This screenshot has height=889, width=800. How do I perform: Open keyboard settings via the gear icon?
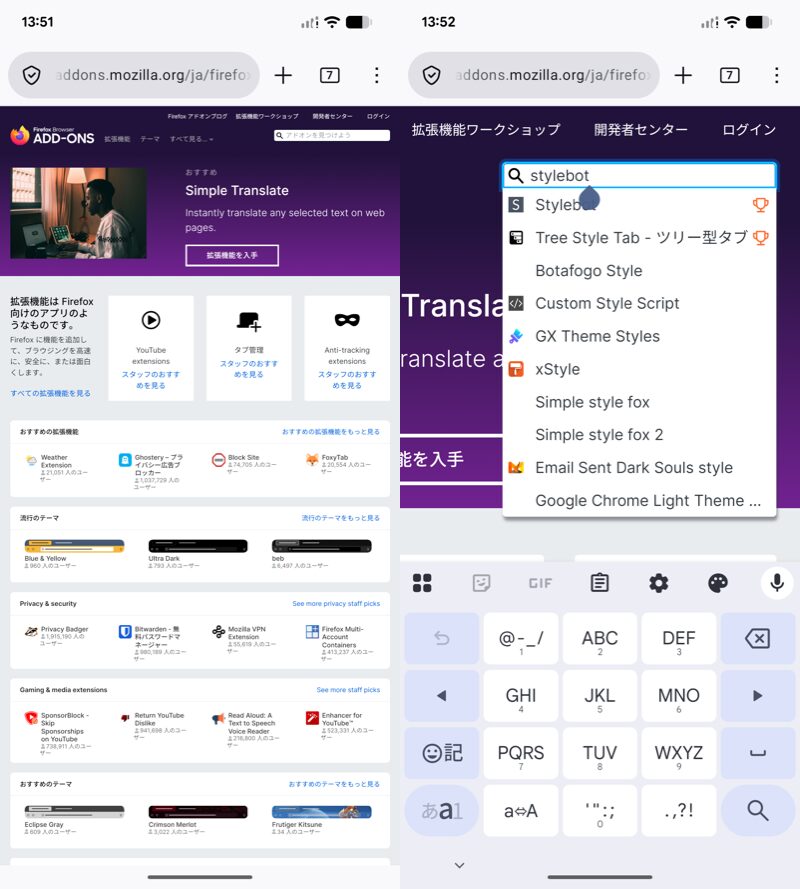(x=657, y=582)
